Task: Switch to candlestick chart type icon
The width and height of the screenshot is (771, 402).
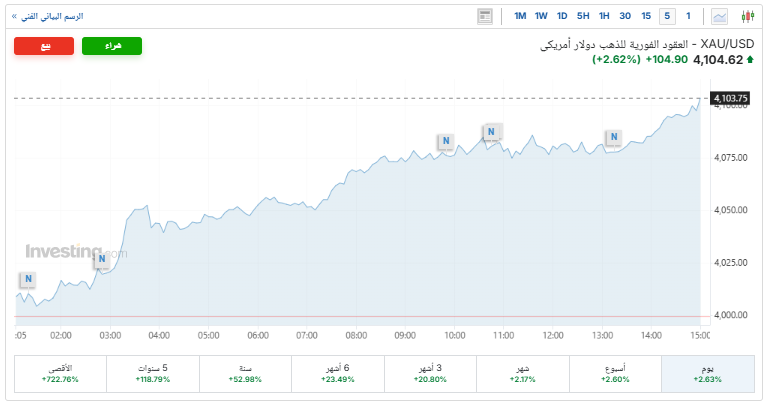Action: [x=747, y=16]
